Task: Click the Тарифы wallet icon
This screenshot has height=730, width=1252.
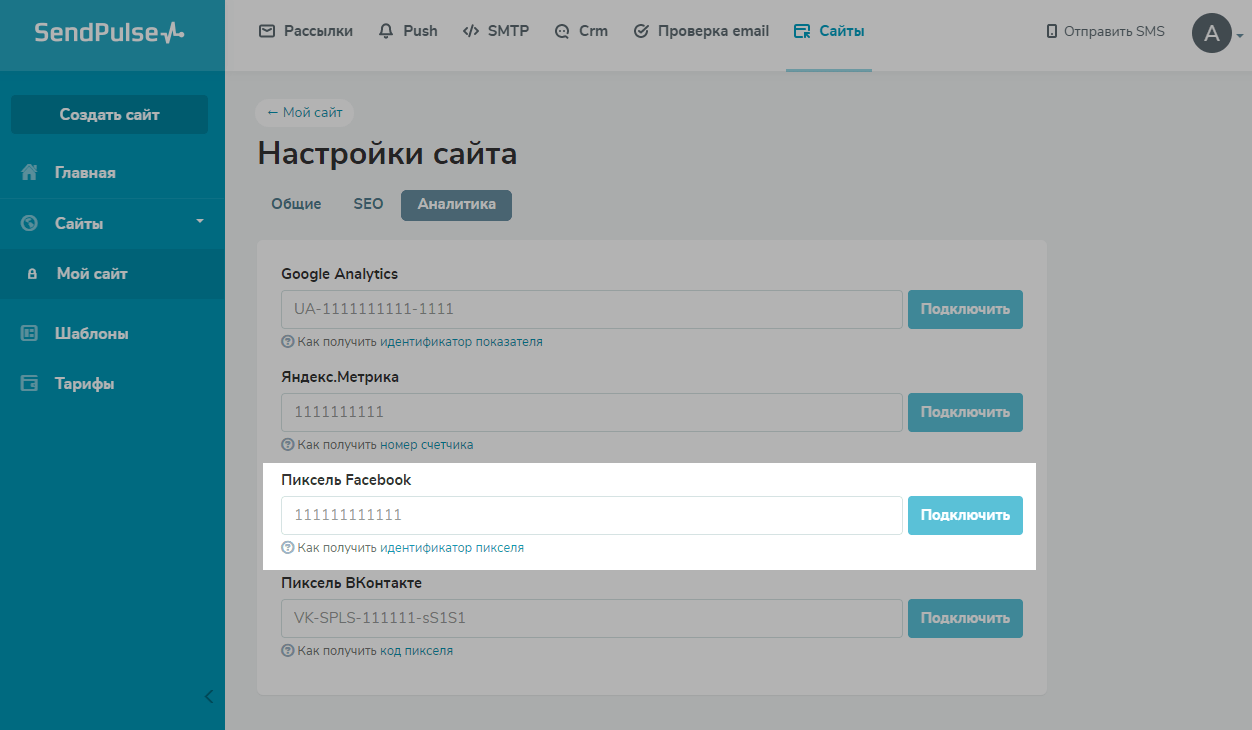Action: coord(30,384)
